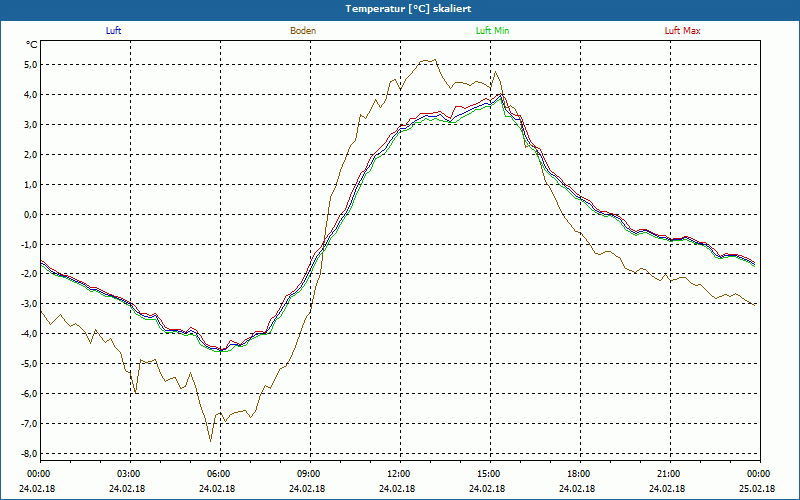Click the -1,0 y-axis value
This screenshot has width=800, height=500.
(x=29, y=244)
